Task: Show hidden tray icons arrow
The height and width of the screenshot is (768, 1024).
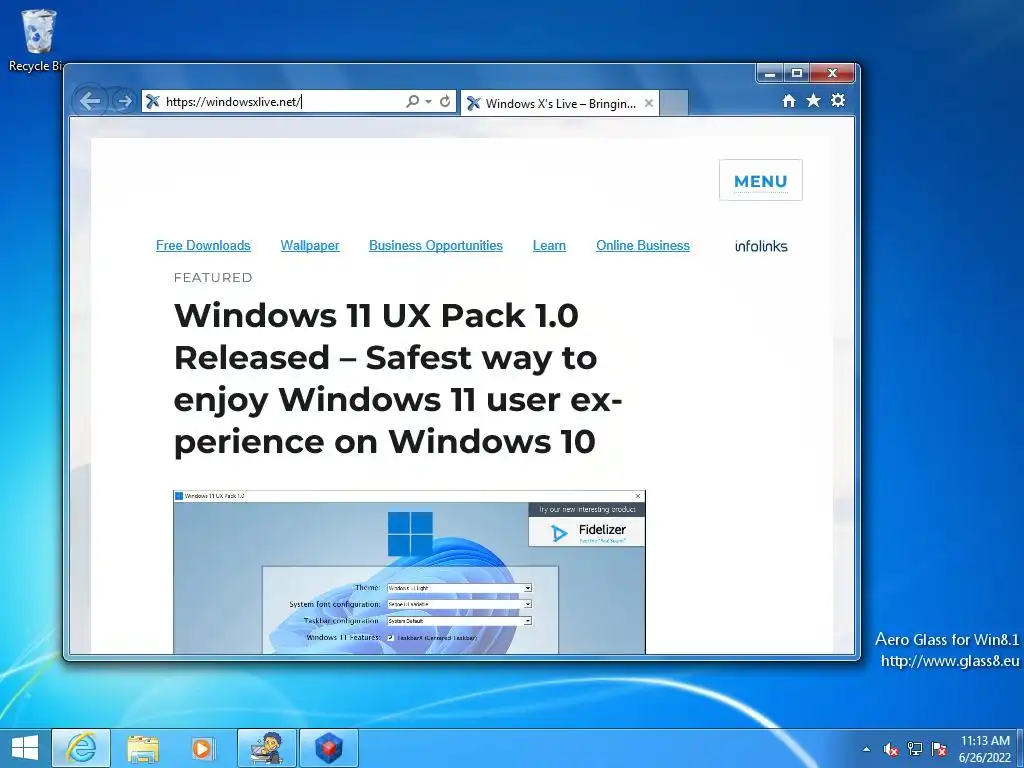Action: tap(866, 749)
